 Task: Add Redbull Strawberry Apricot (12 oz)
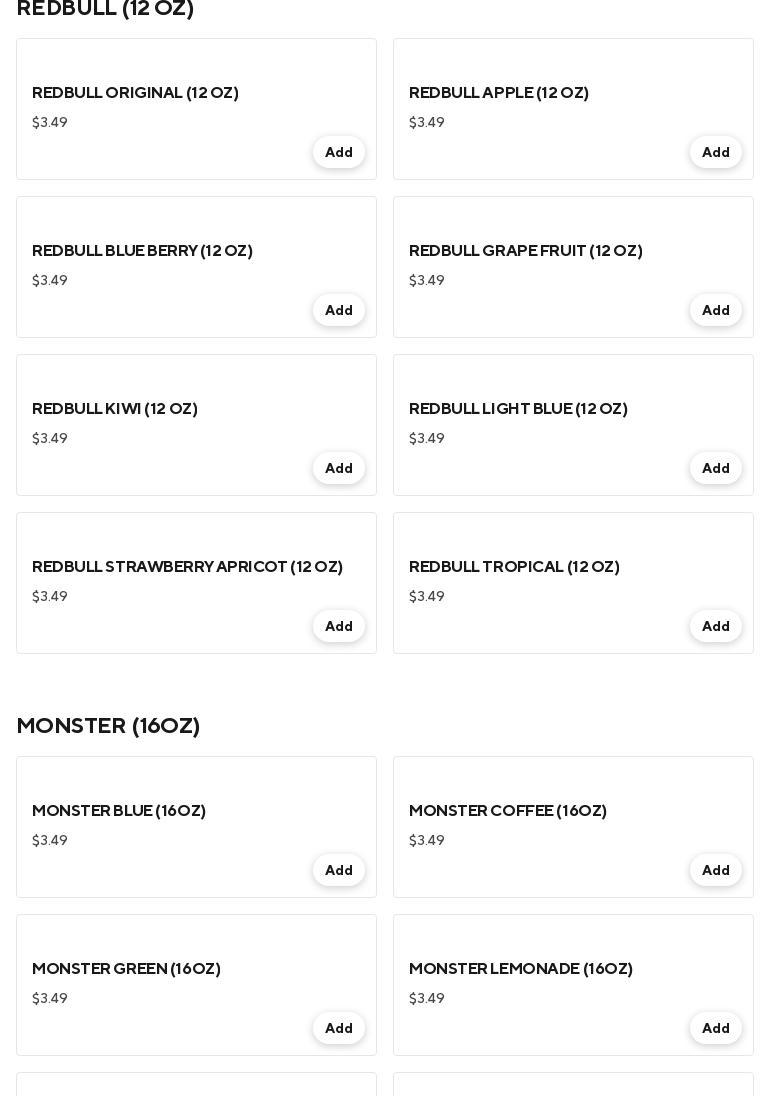point(338,626)
